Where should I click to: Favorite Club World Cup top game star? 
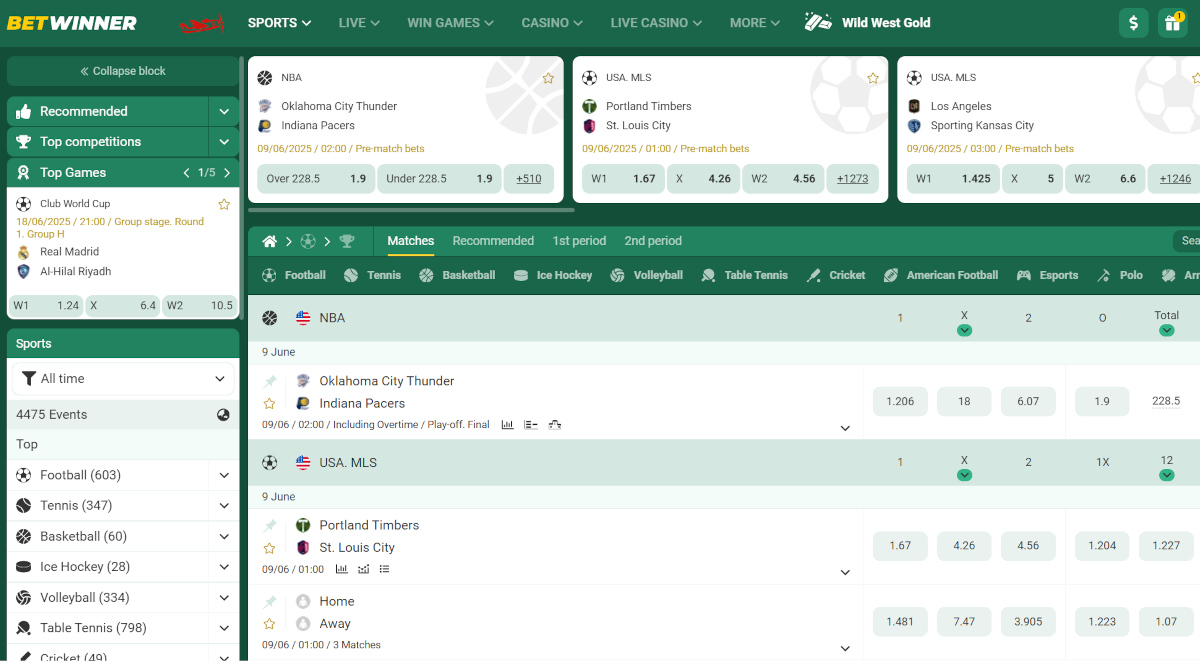(224, 204)
